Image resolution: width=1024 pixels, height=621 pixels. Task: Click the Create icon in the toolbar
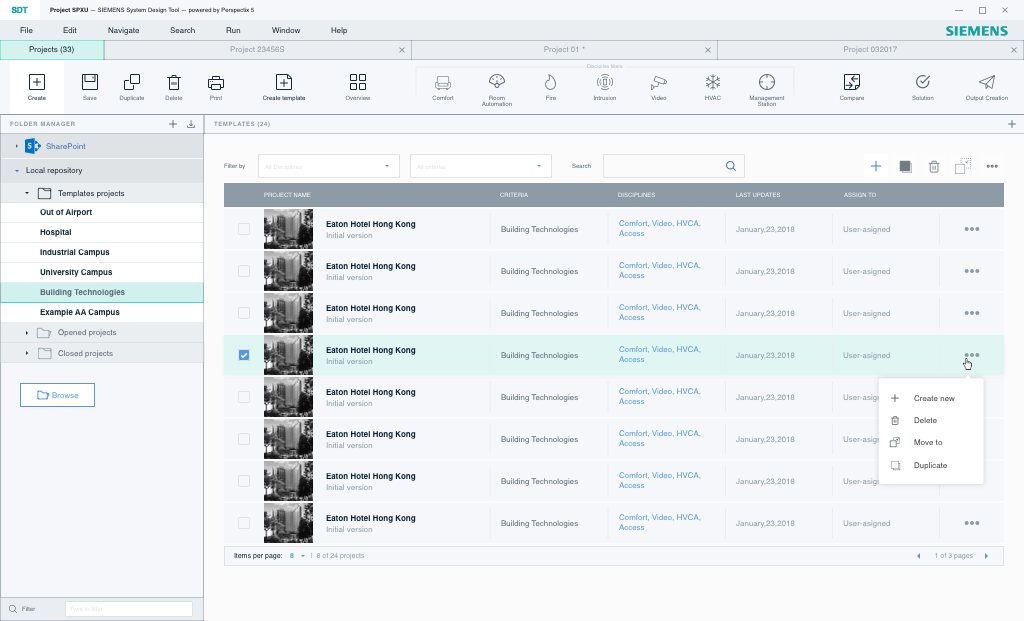click(x=37, y=82)
